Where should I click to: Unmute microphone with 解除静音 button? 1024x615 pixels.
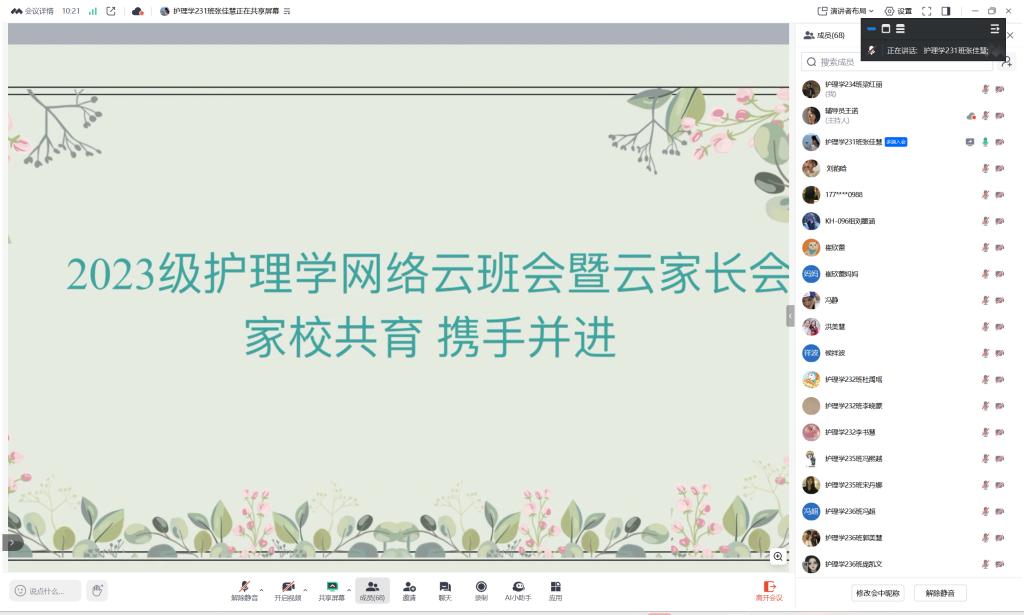244,590
